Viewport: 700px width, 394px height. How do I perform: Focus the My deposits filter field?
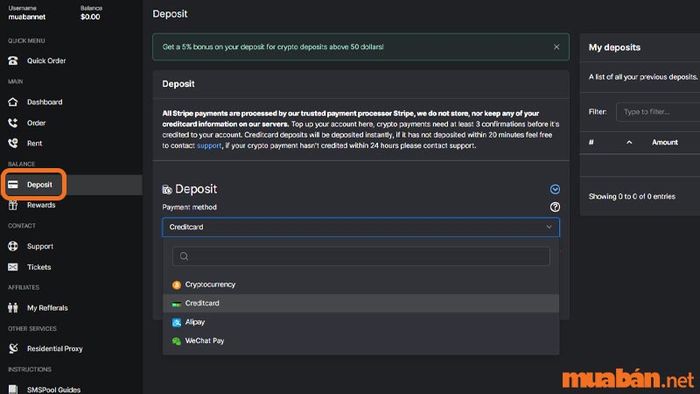click(658, 112)
